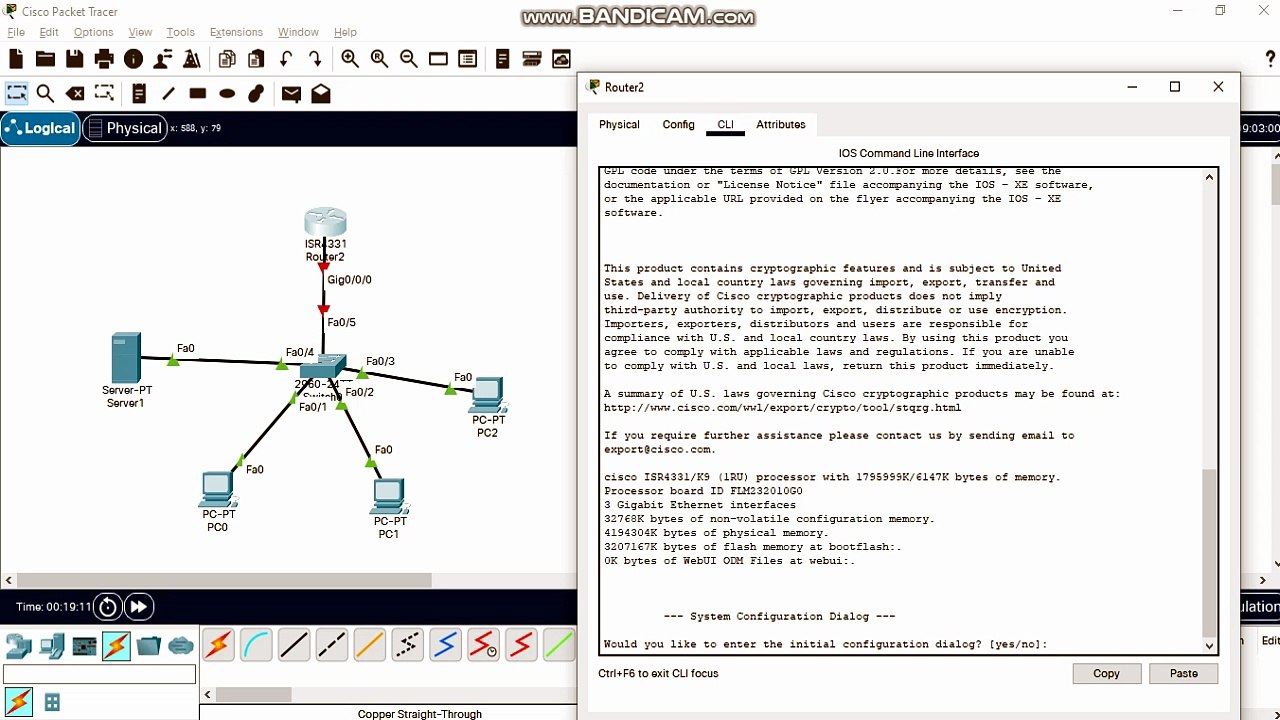The height and width of the screenshot is (720, 1280).
Task: Open the drawing palette rectangle icon
Action: tap(438, 59)
